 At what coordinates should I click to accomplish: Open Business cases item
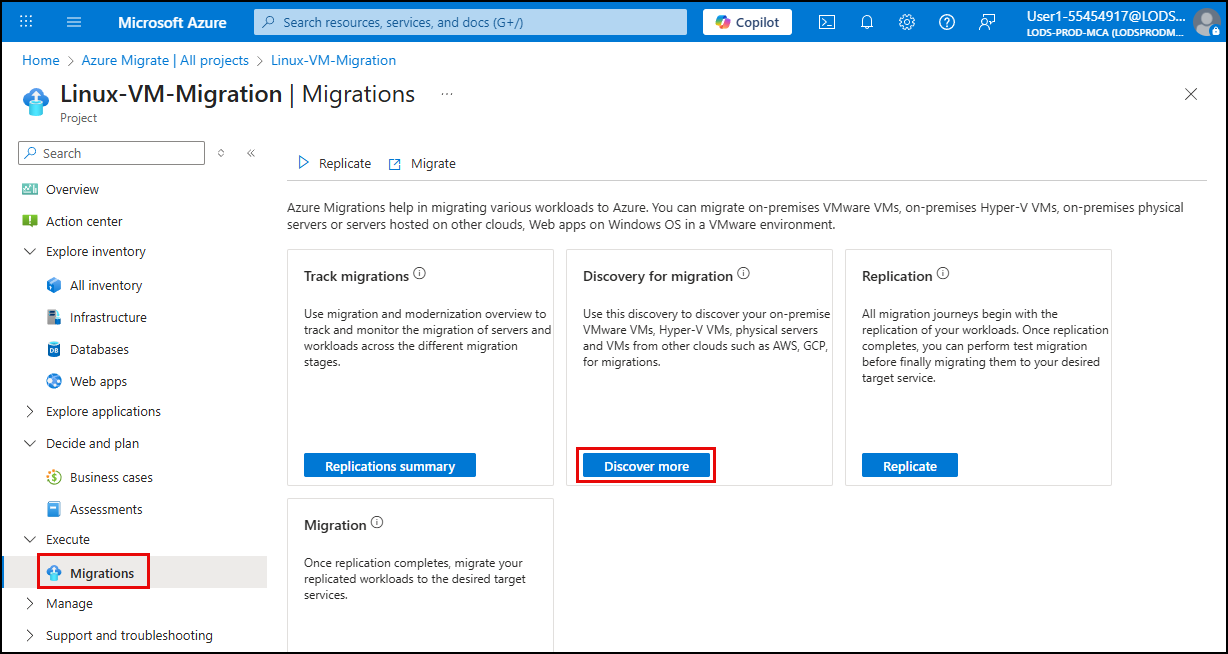coord(111,477)
